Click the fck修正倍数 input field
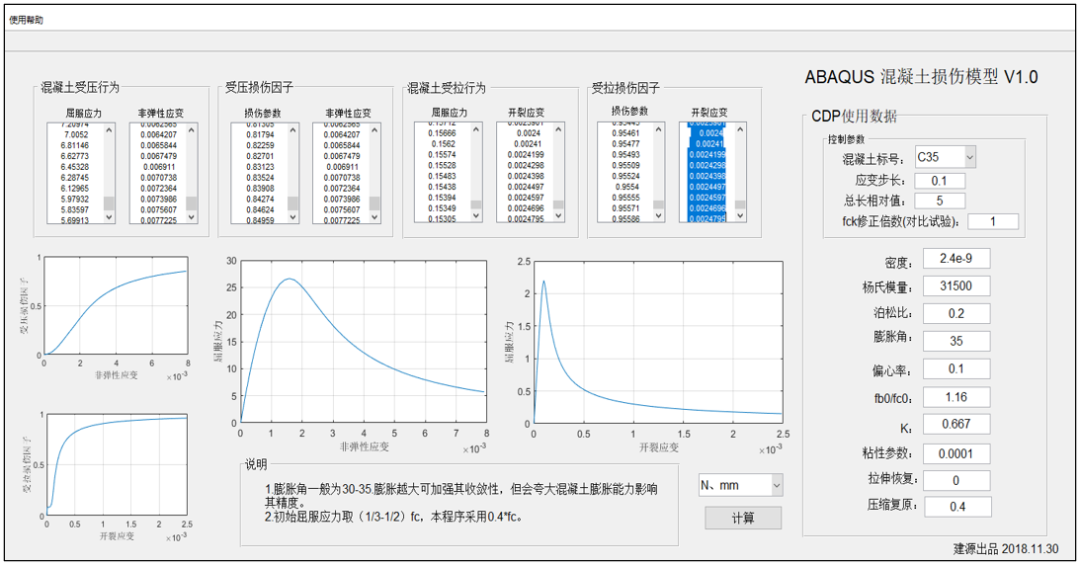The width and height of the screenshot is (1080, 566). pos(991,221)
